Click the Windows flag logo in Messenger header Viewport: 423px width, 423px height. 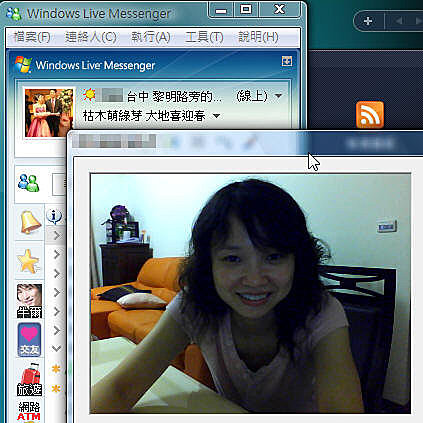[23, 65]
